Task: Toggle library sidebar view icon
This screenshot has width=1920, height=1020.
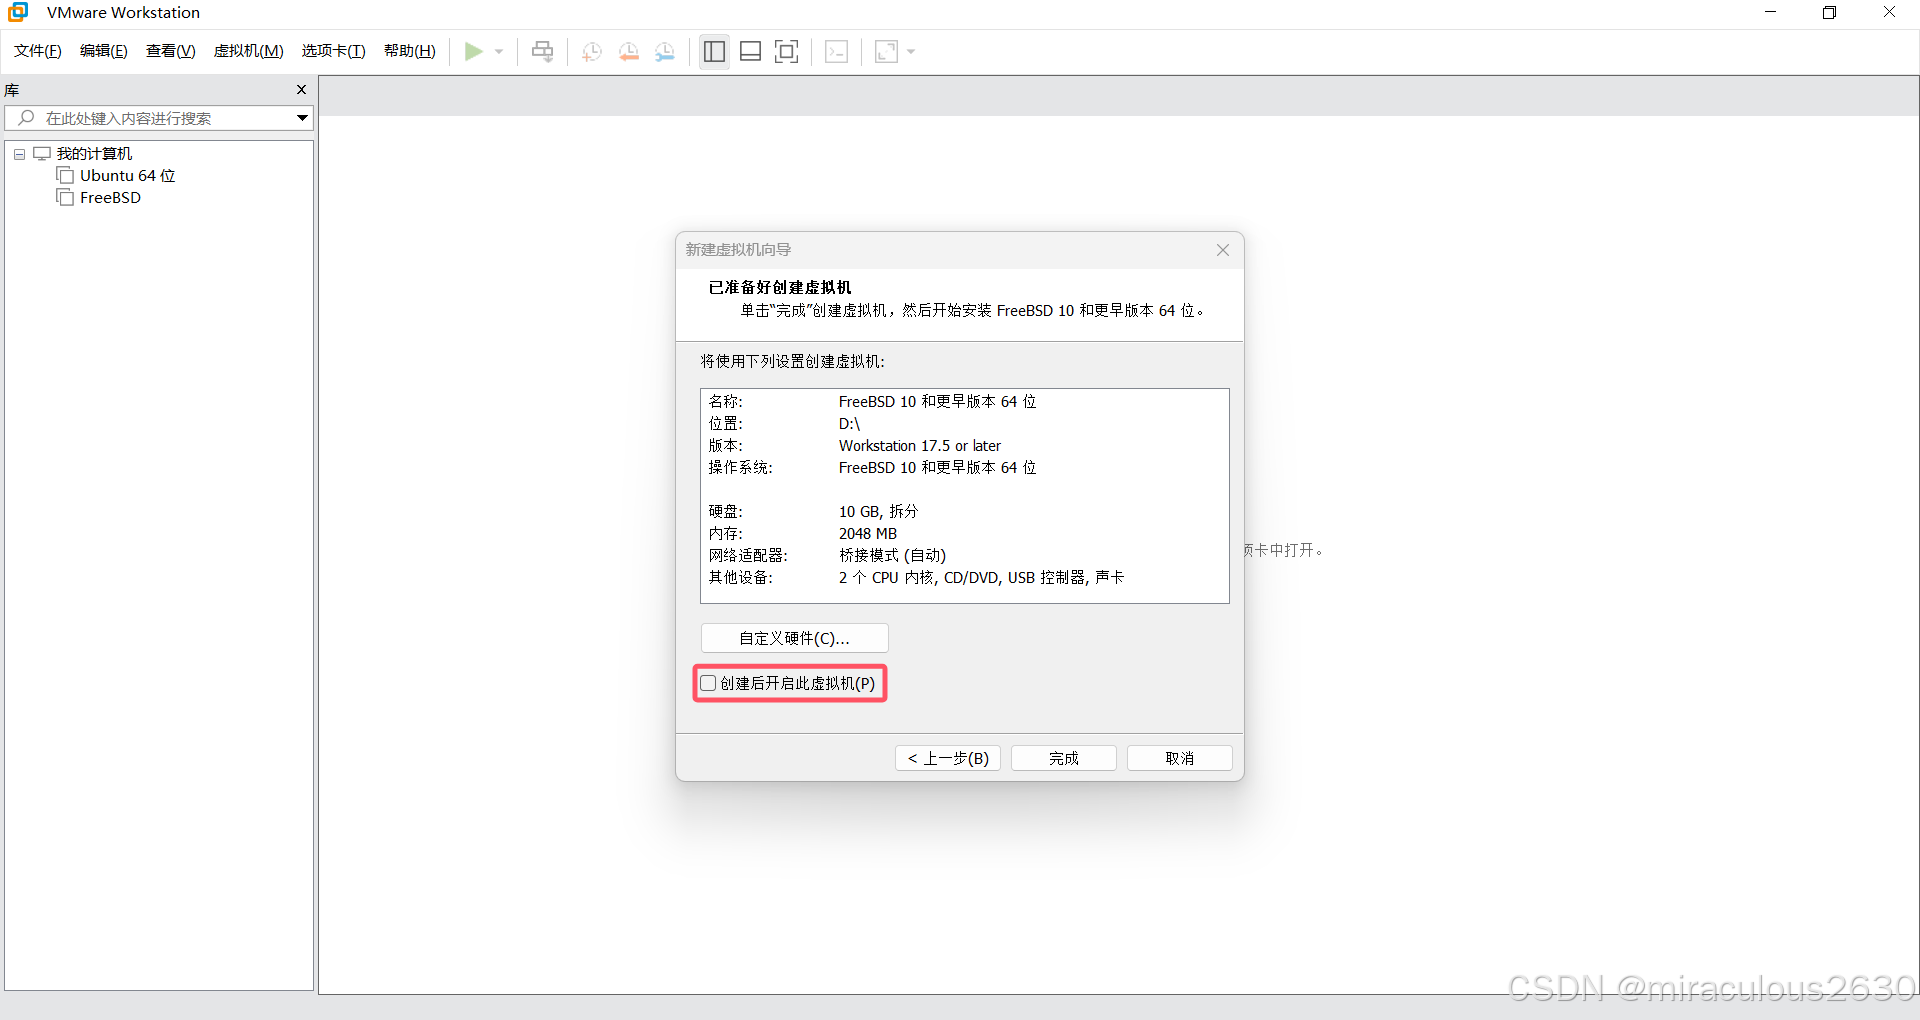Action: 714,51
